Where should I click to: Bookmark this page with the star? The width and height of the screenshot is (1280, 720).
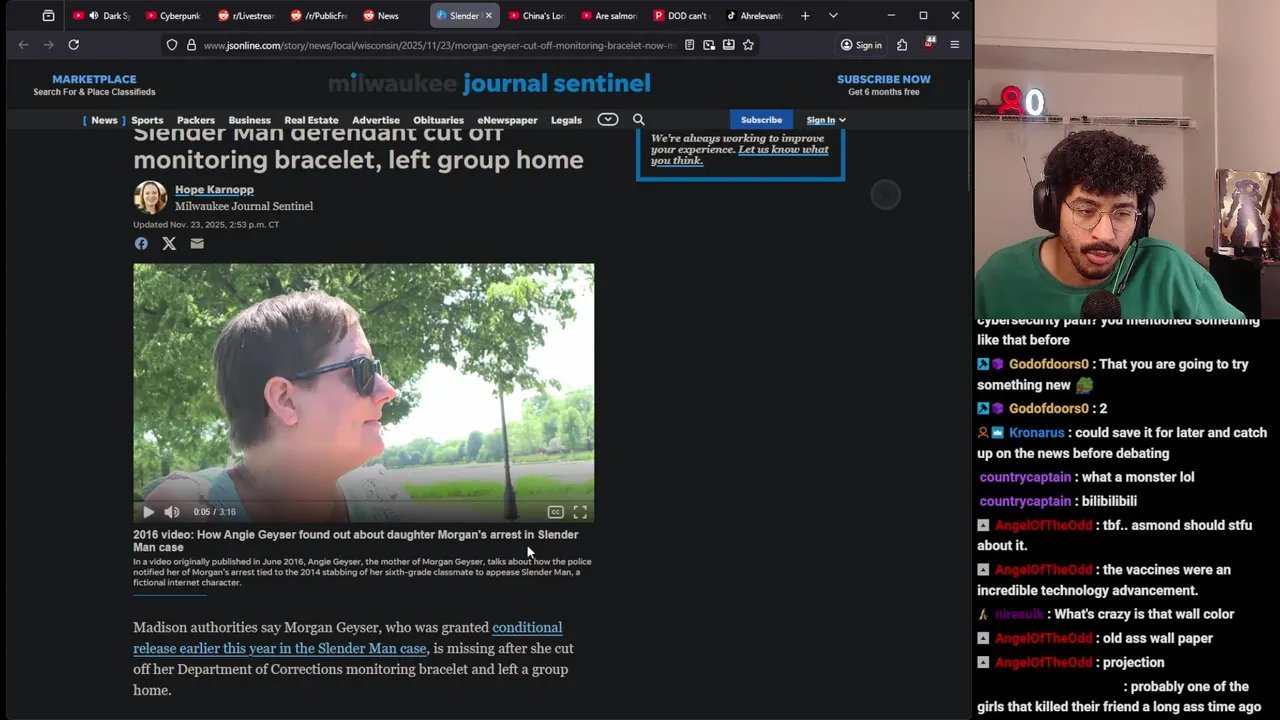coord(748,45)
